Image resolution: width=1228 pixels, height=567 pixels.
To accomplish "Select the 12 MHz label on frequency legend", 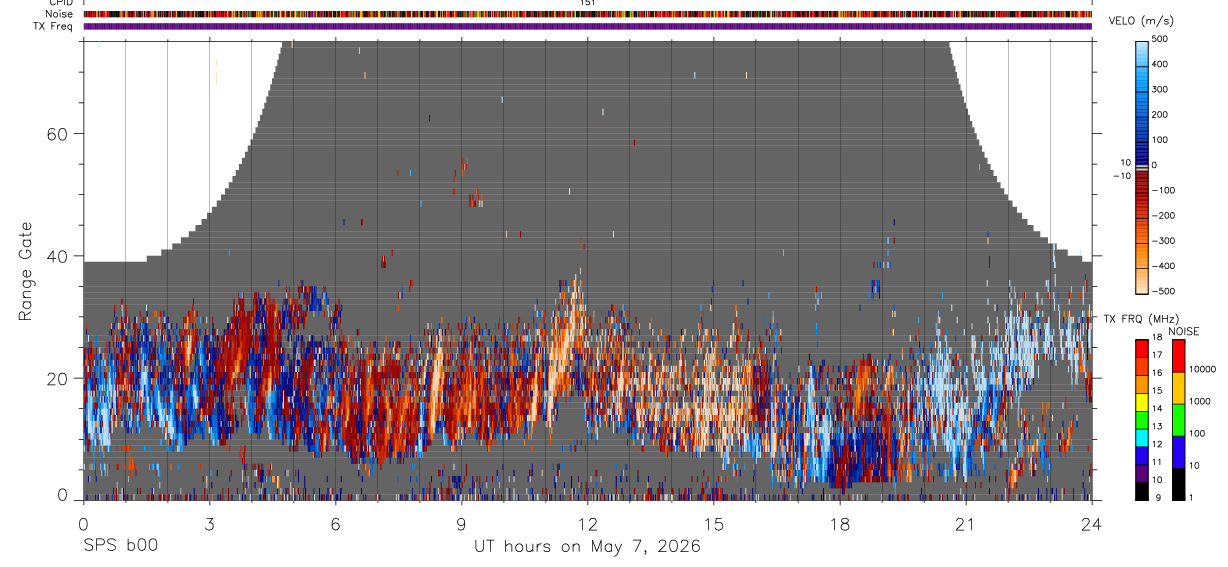I will point(1157,444).
